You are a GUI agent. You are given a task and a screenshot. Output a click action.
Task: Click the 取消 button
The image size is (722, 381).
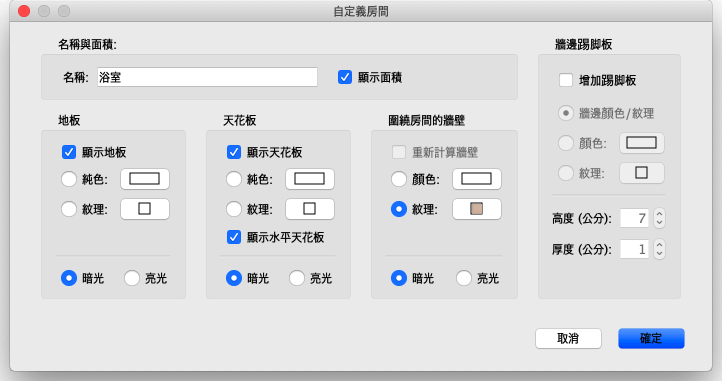click(568, 339)
